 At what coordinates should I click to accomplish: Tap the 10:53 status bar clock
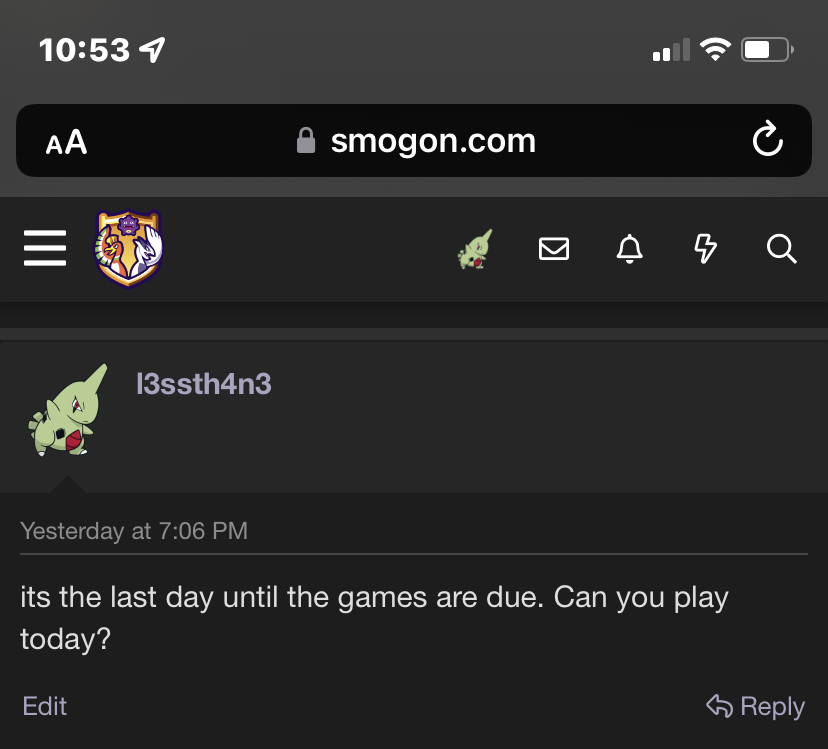click(x=85, y=49)
